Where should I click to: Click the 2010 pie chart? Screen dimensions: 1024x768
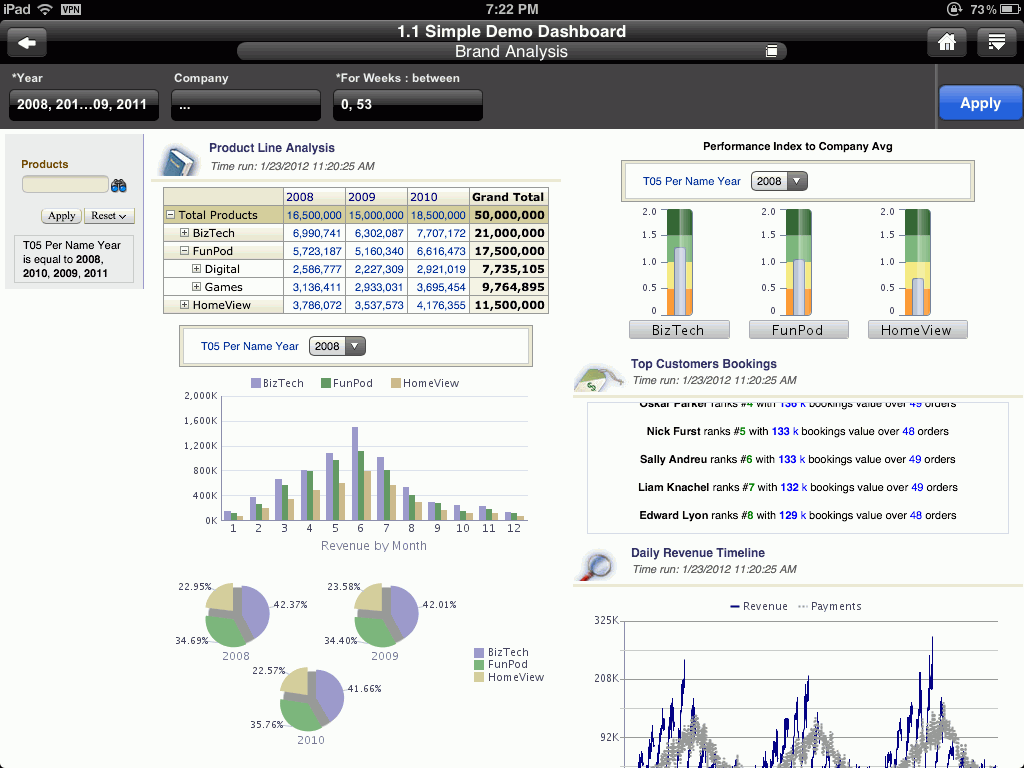click(312, 699)
